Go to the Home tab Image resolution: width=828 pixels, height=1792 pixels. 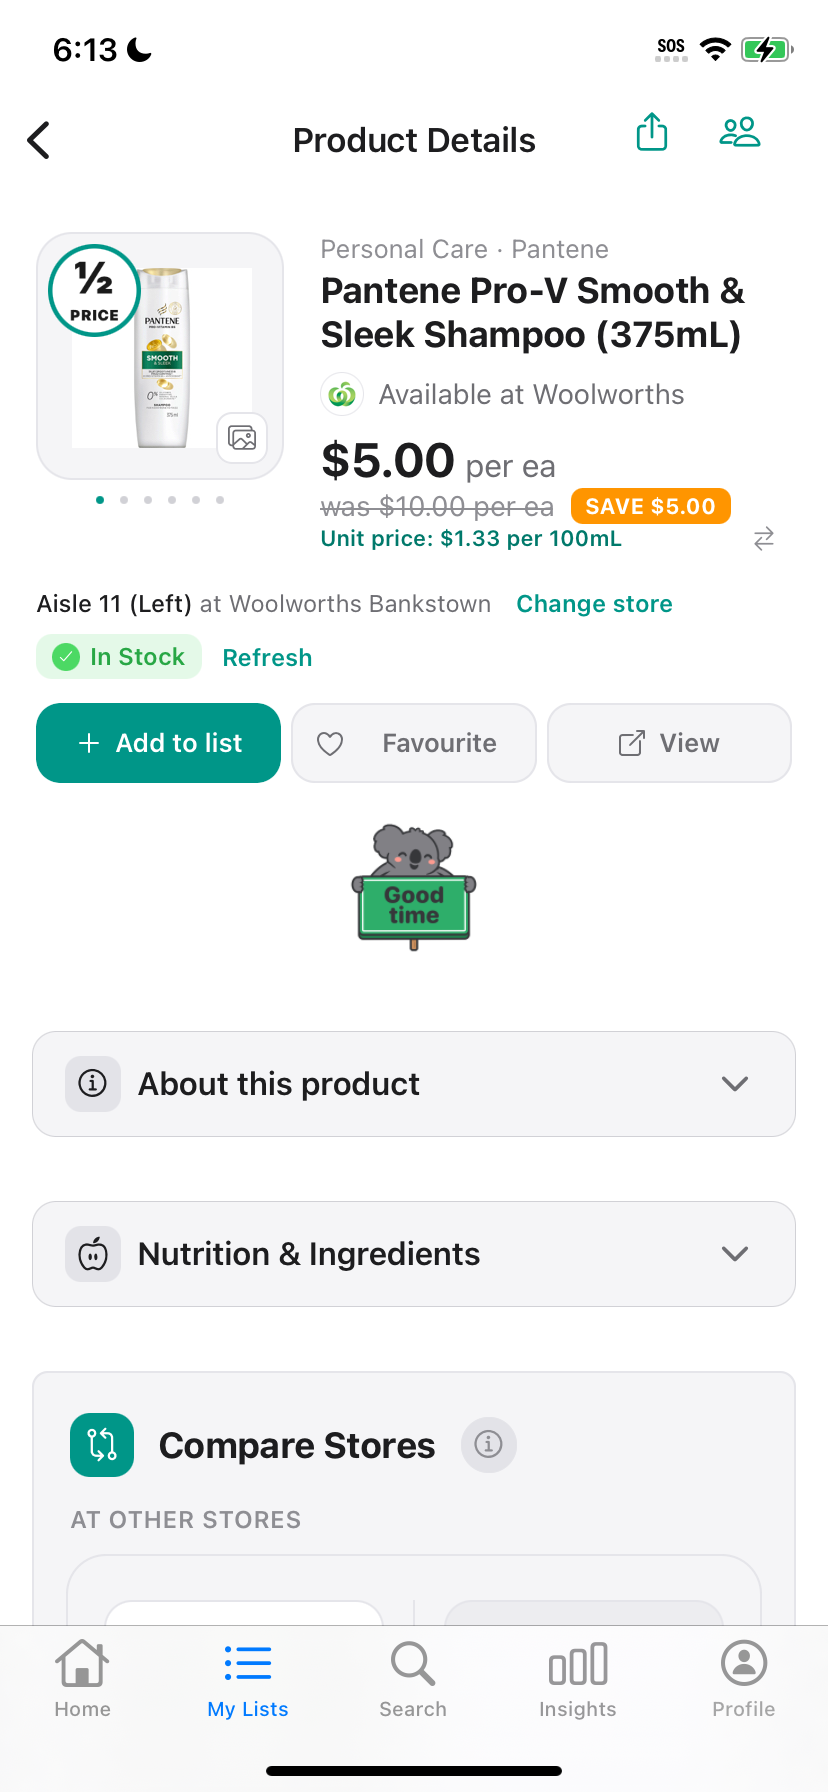[x=82, y=1680]
